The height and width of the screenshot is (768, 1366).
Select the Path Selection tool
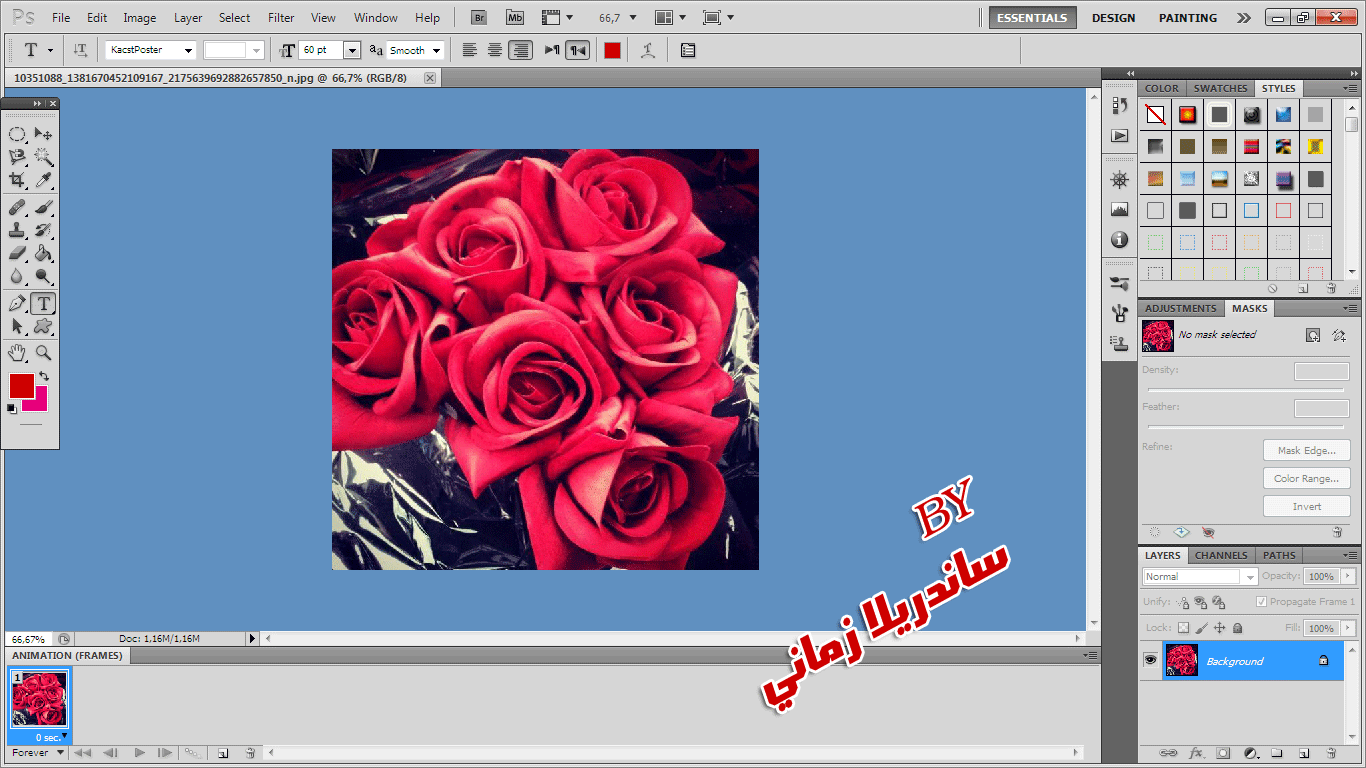click(x=17, y=327)
